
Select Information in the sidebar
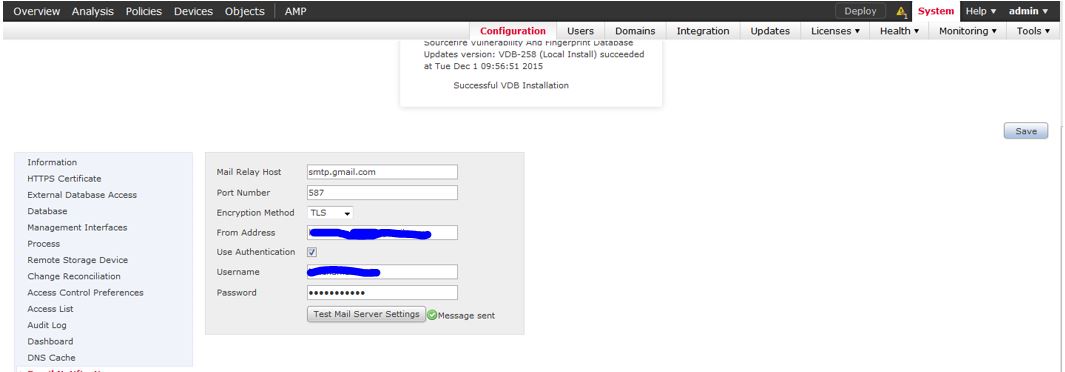[52, 162]
